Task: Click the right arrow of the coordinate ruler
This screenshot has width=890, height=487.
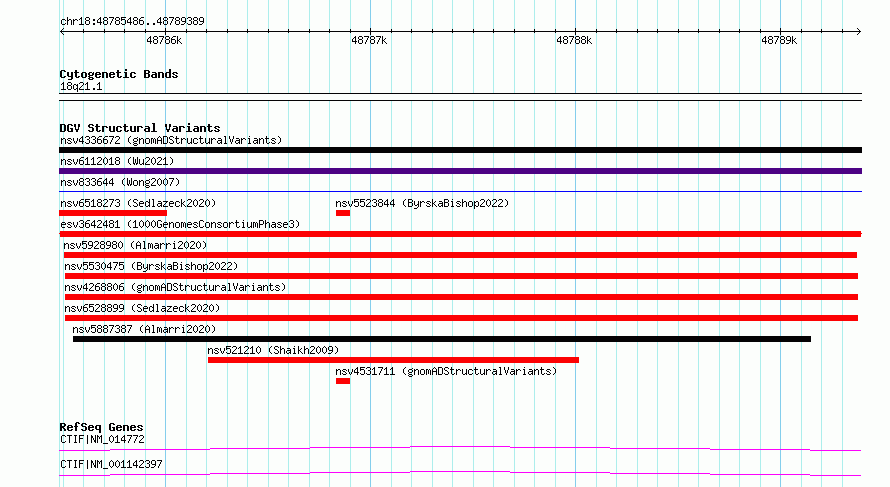Action: coord(858,32)
